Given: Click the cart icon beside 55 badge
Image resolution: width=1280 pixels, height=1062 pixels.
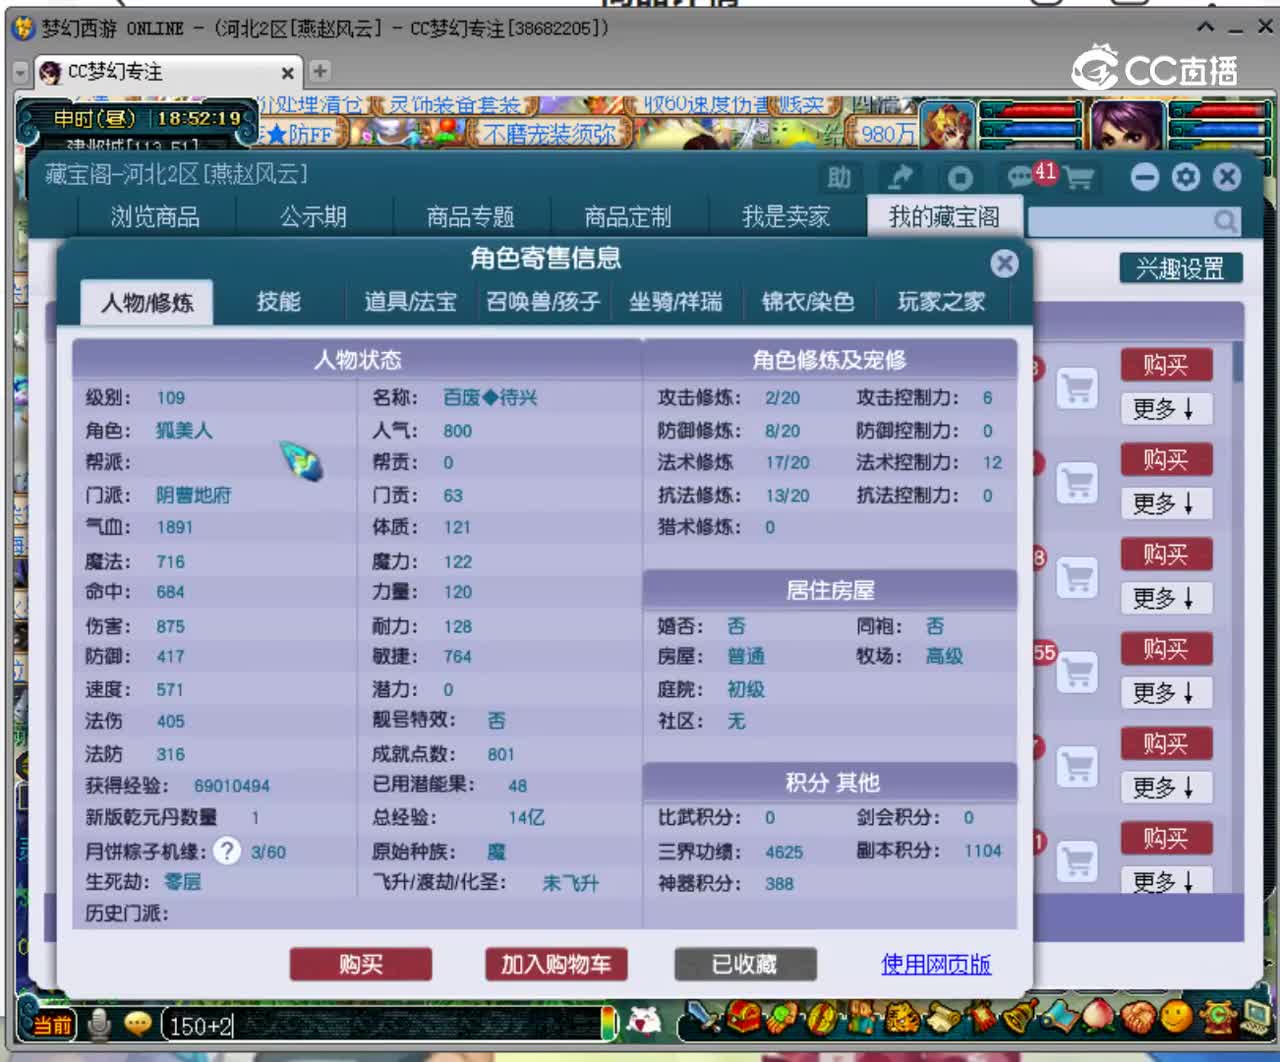Looking at the screenshot, I should click(x=1077, y=672).
